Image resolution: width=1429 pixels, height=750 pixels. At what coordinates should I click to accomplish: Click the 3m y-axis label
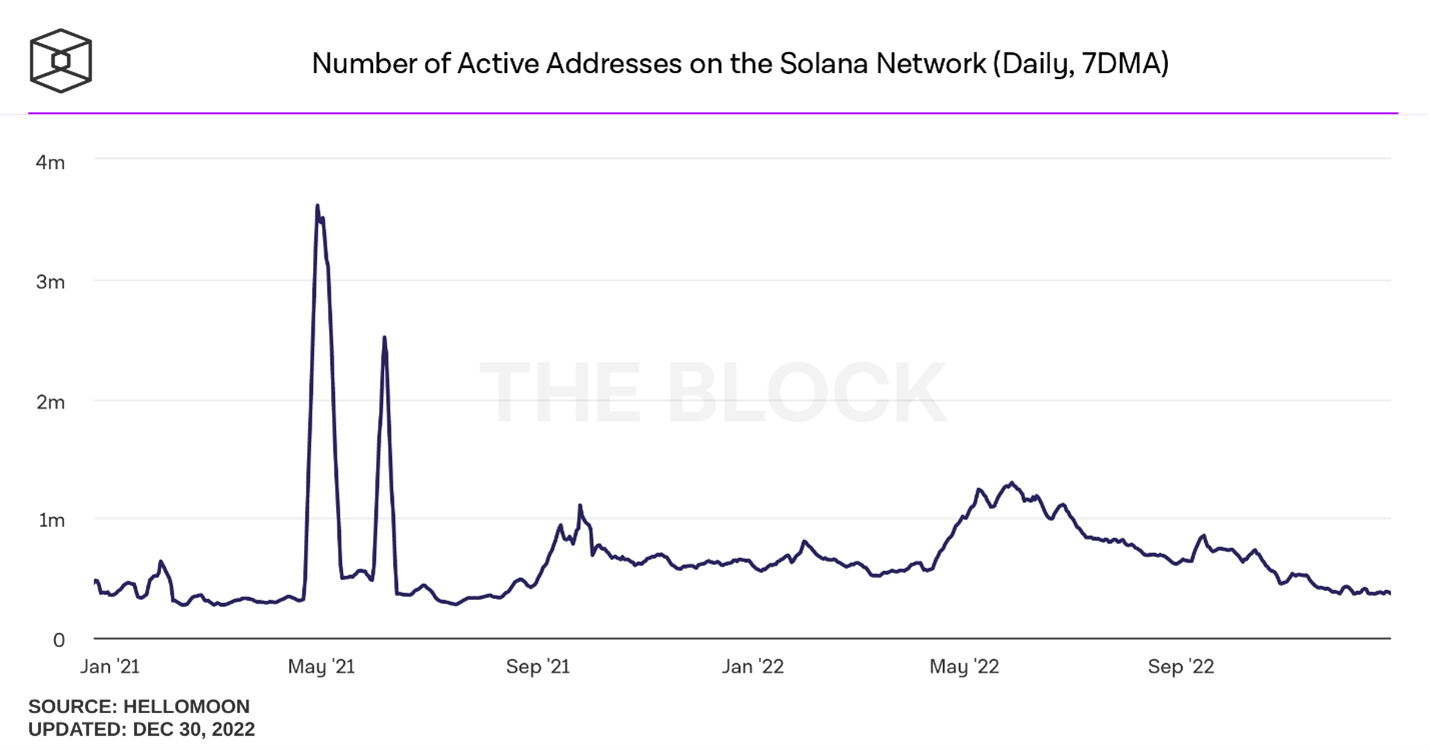pos(51,282)
